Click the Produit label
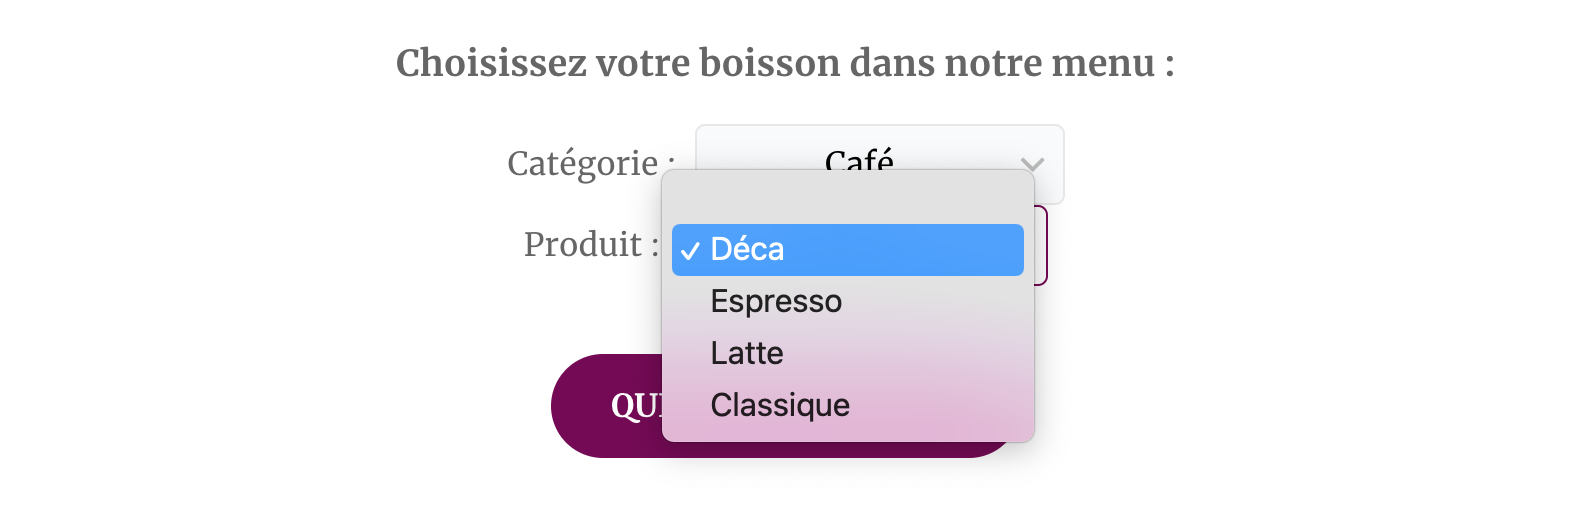This screenshot has width=1574, height=508. (592, 244)
